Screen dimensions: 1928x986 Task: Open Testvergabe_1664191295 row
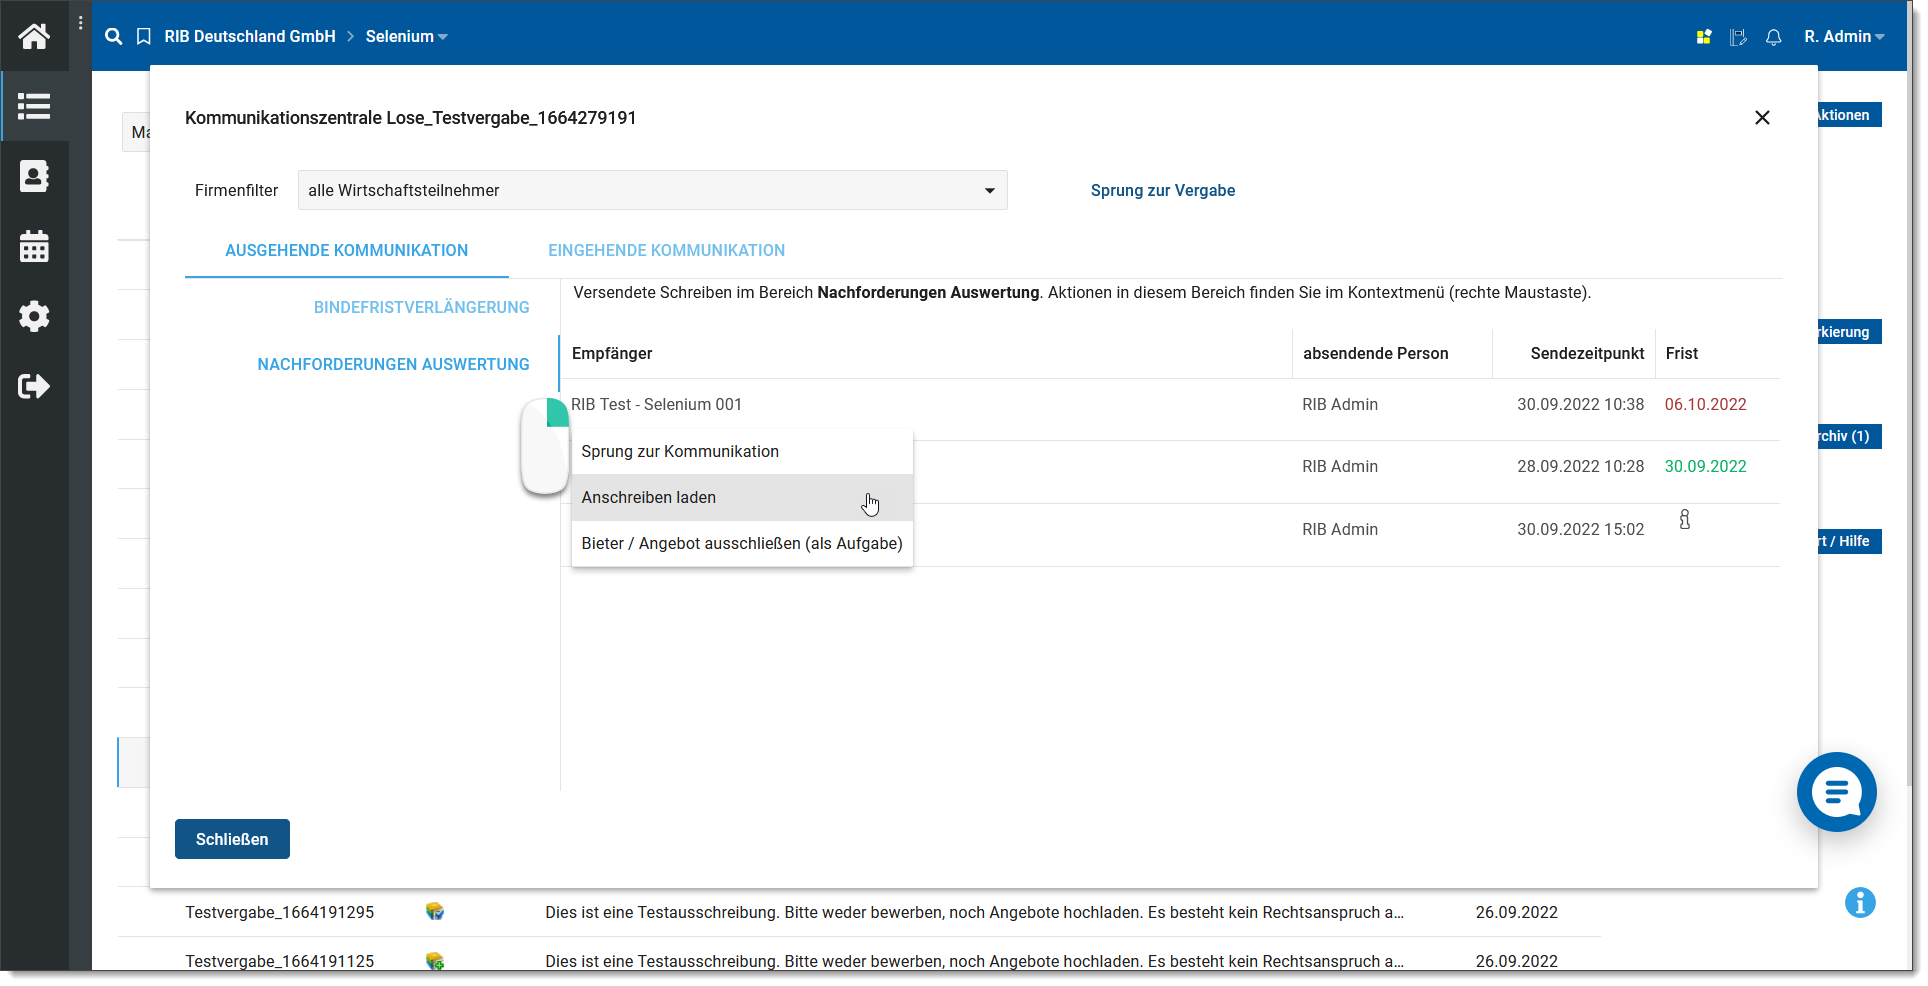tap(858, 912)
